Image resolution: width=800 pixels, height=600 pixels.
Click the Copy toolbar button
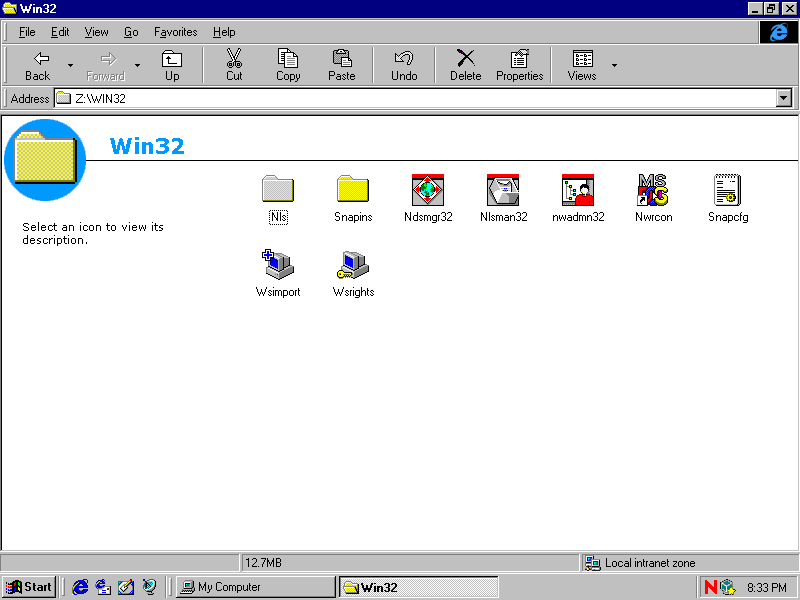pyautogui.click(x=288, y=65)
